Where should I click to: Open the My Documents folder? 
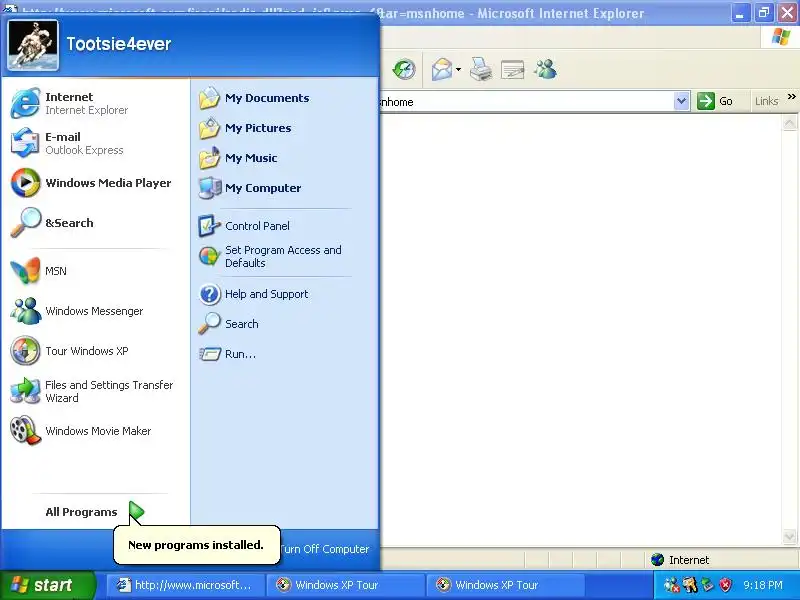point(283,98)
